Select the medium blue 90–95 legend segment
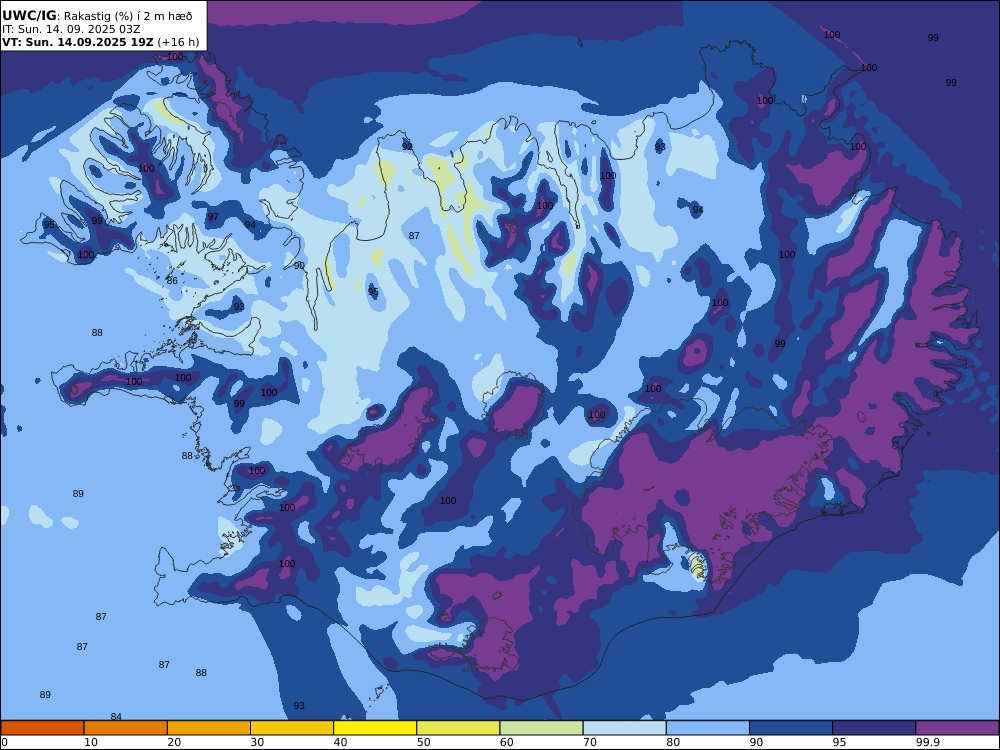The width and height of the screenshot is (1000, 750). tap(791, 728)
